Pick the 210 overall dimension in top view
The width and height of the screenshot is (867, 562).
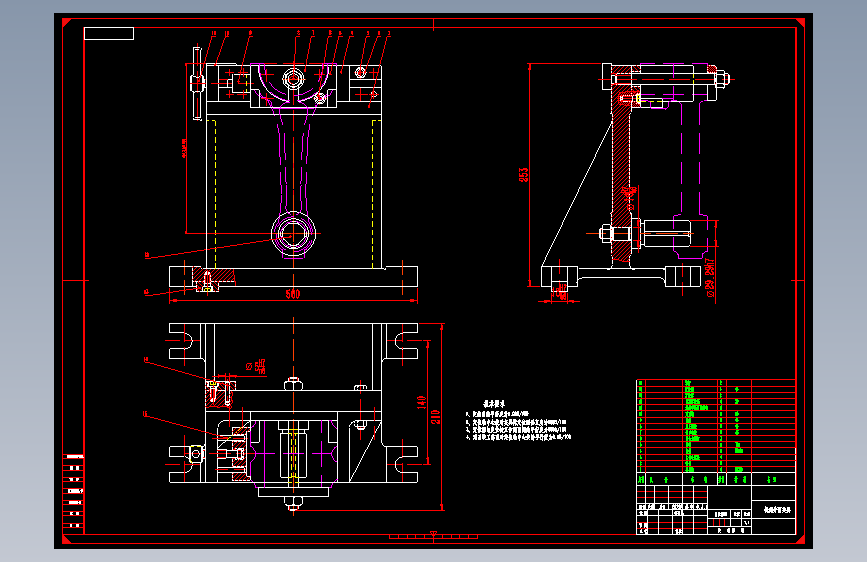[436, 417]
